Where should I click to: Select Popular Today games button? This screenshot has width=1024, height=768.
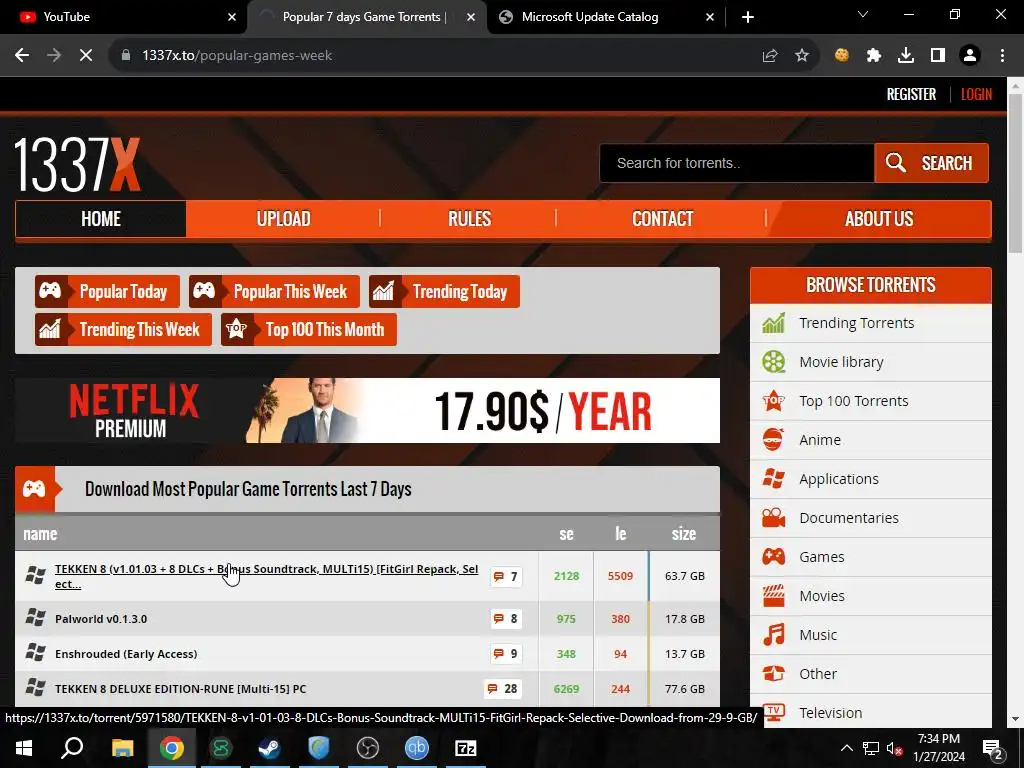tap(107, 291)
